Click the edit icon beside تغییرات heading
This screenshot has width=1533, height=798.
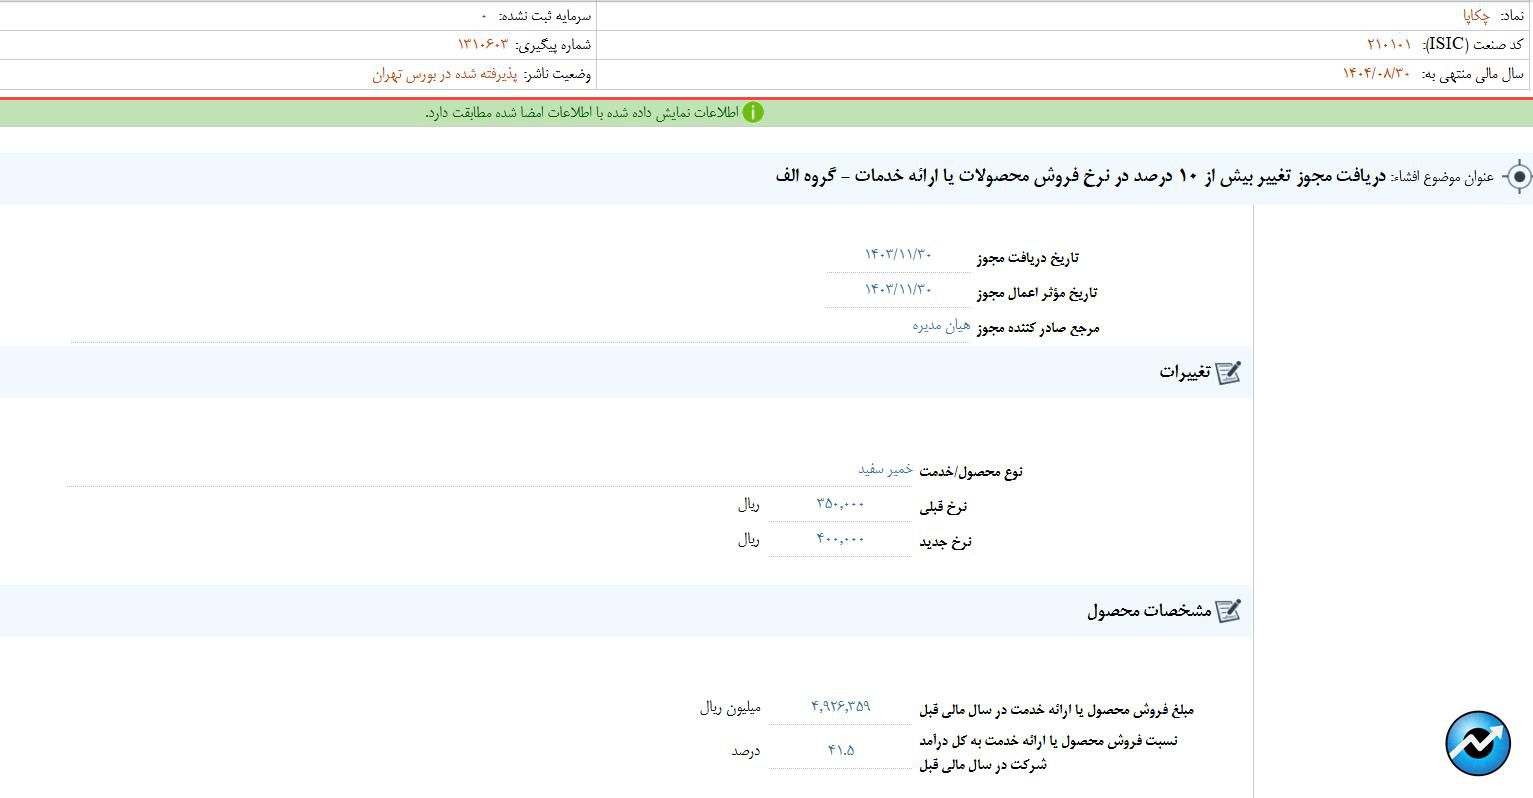[x=1228, y=372]
